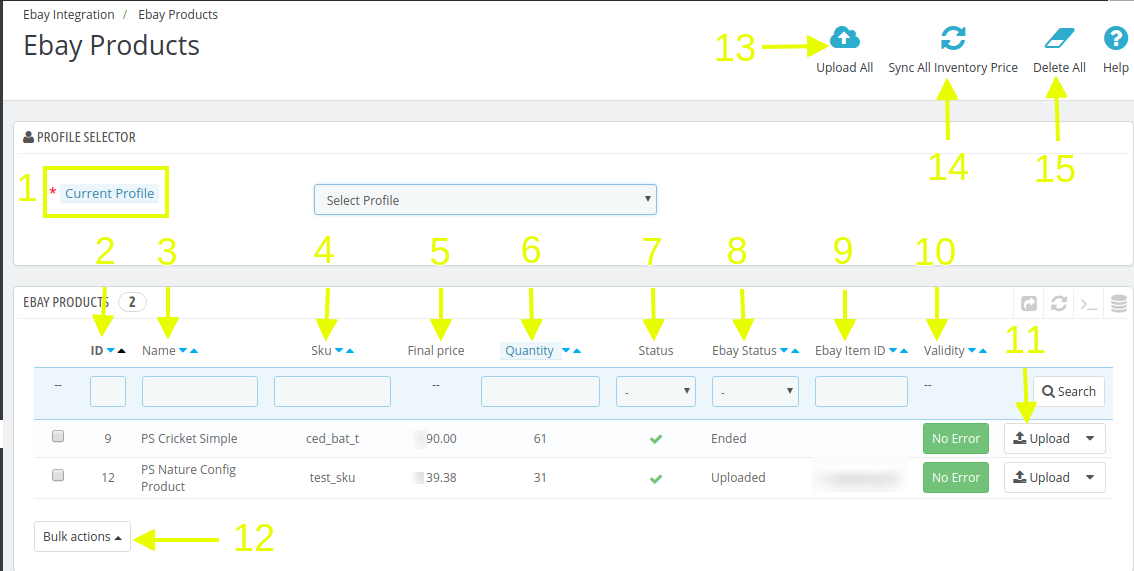Click the show SQL query terminal icon

point(1089,304)
